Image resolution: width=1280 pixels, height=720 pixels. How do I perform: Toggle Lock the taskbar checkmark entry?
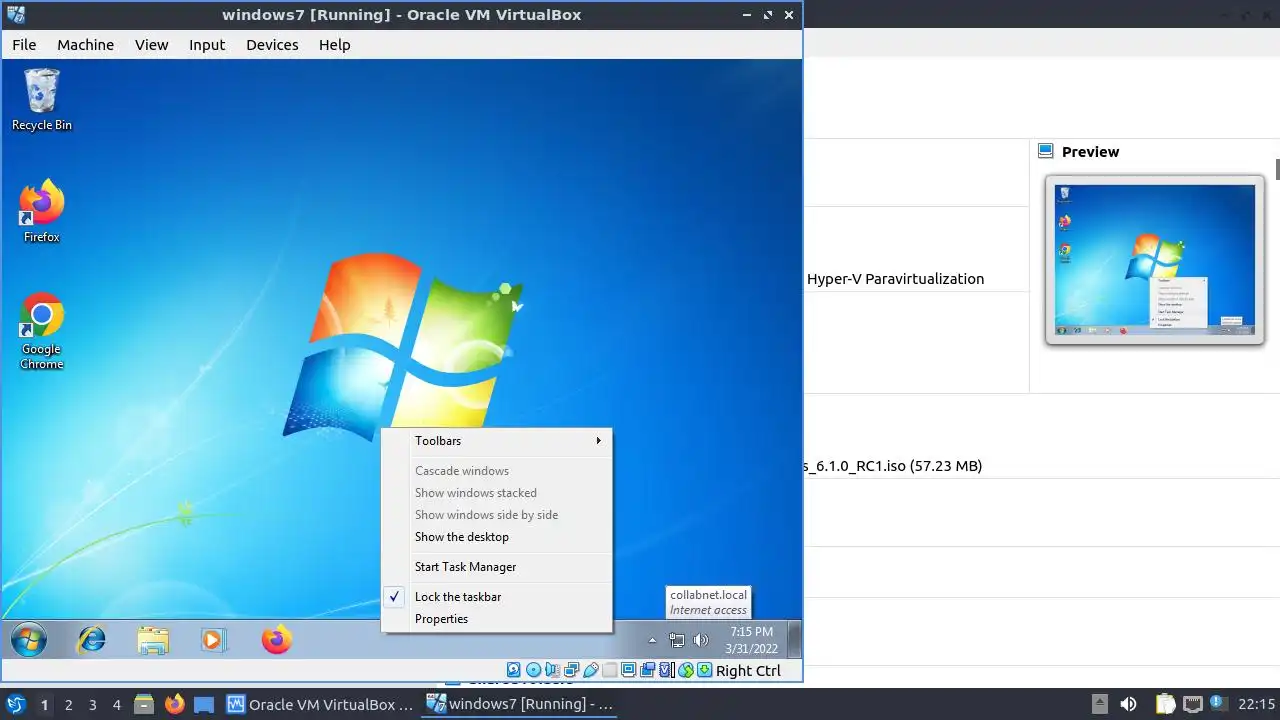[x=497, y=597]
